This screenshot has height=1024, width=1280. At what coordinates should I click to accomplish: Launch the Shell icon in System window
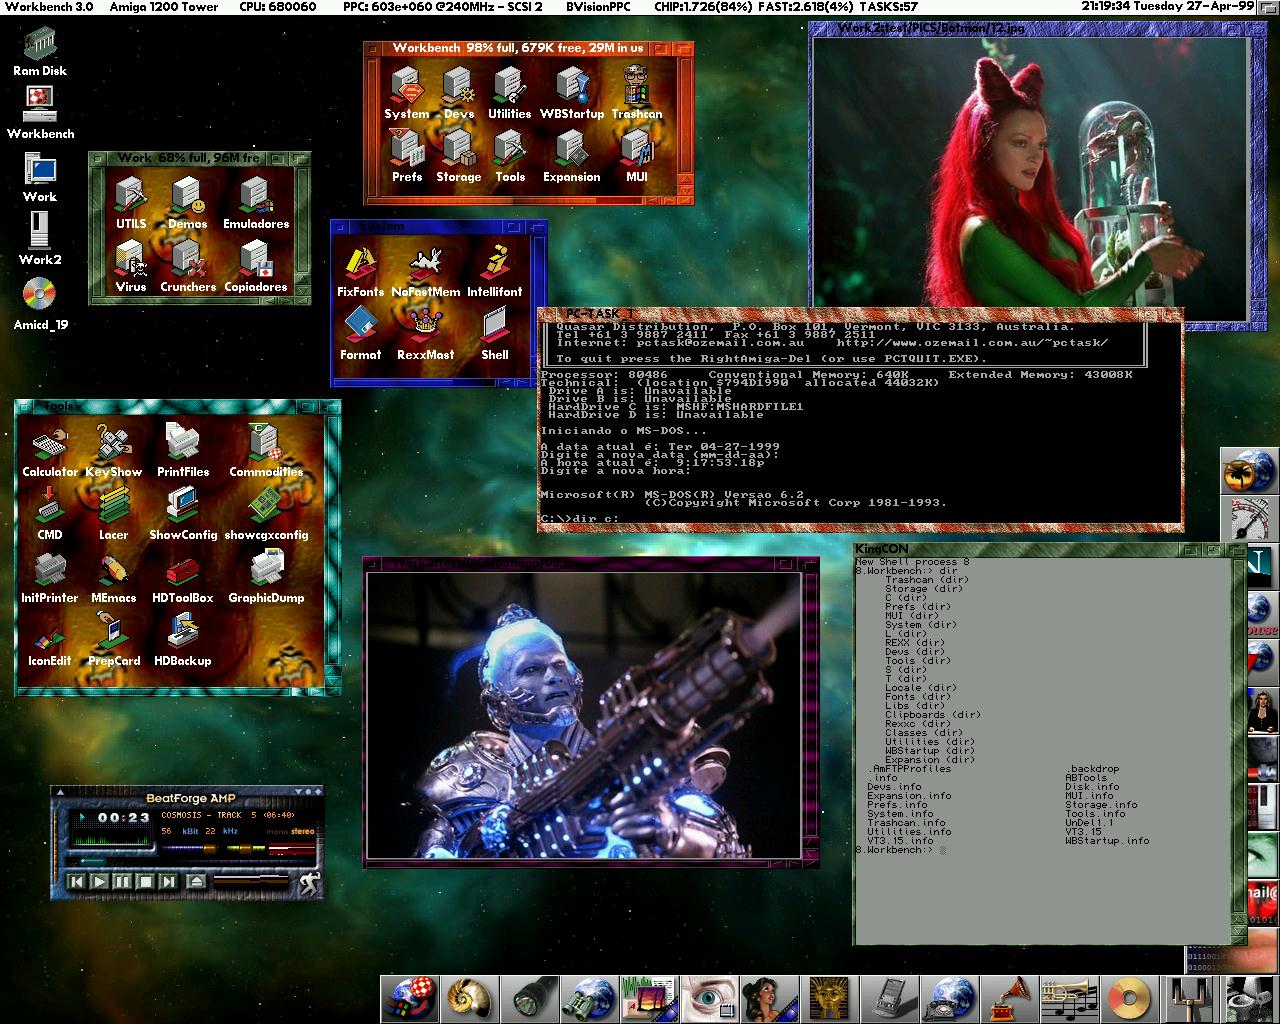495,332
